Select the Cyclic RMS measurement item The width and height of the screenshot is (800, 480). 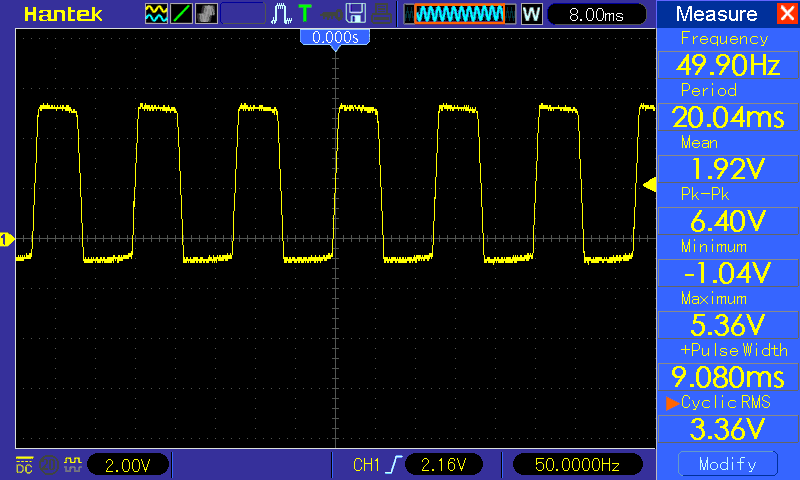click(x=726, y=402)
